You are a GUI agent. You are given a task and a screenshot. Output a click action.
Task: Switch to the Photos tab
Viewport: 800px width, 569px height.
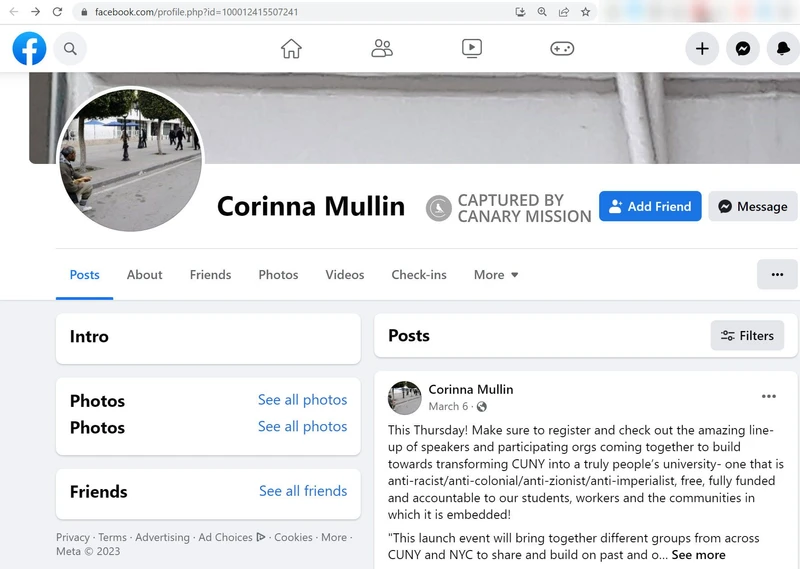coord(278,275)
